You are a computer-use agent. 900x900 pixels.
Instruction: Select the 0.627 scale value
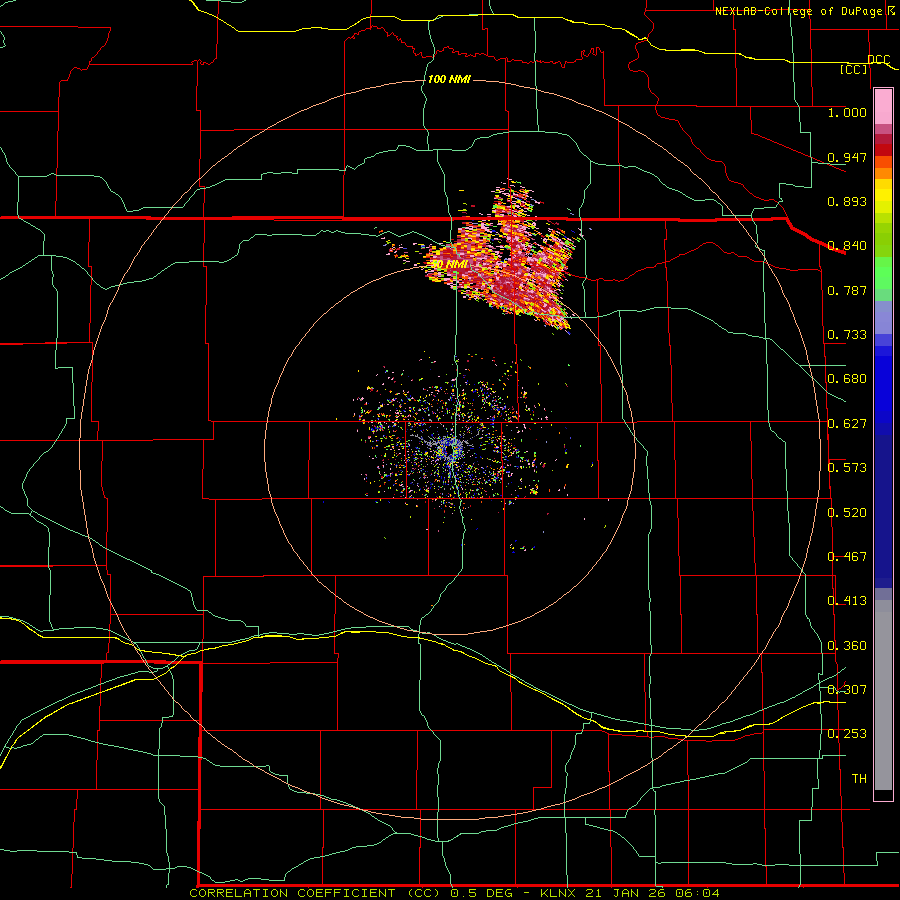(x=847, y=424)
